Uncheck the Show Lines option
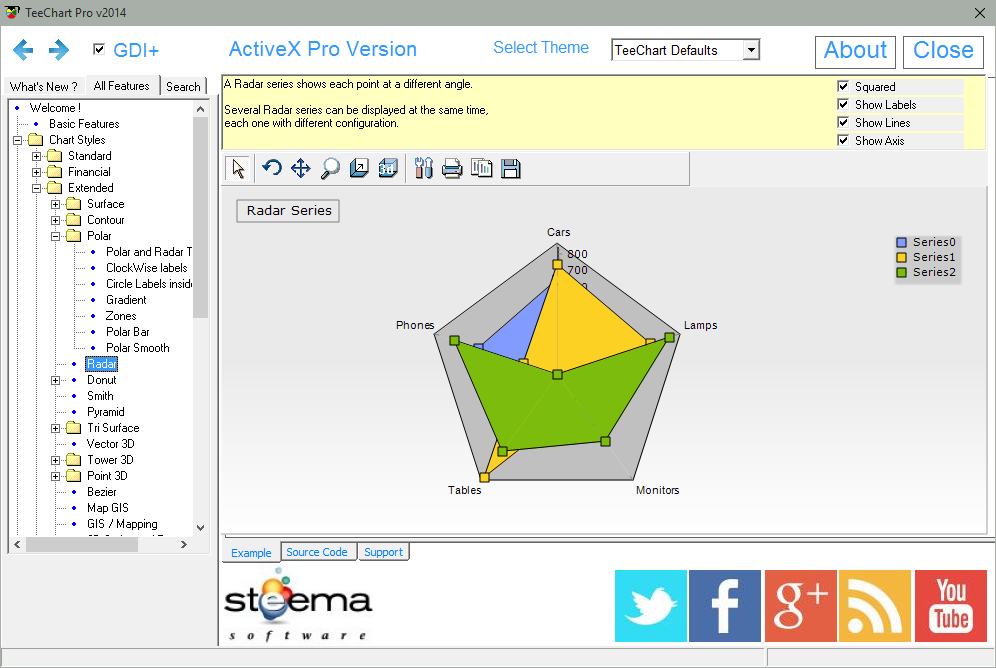The width and height of the screenshot is (996, 668). pyautogui.click(x=843, y=122)
